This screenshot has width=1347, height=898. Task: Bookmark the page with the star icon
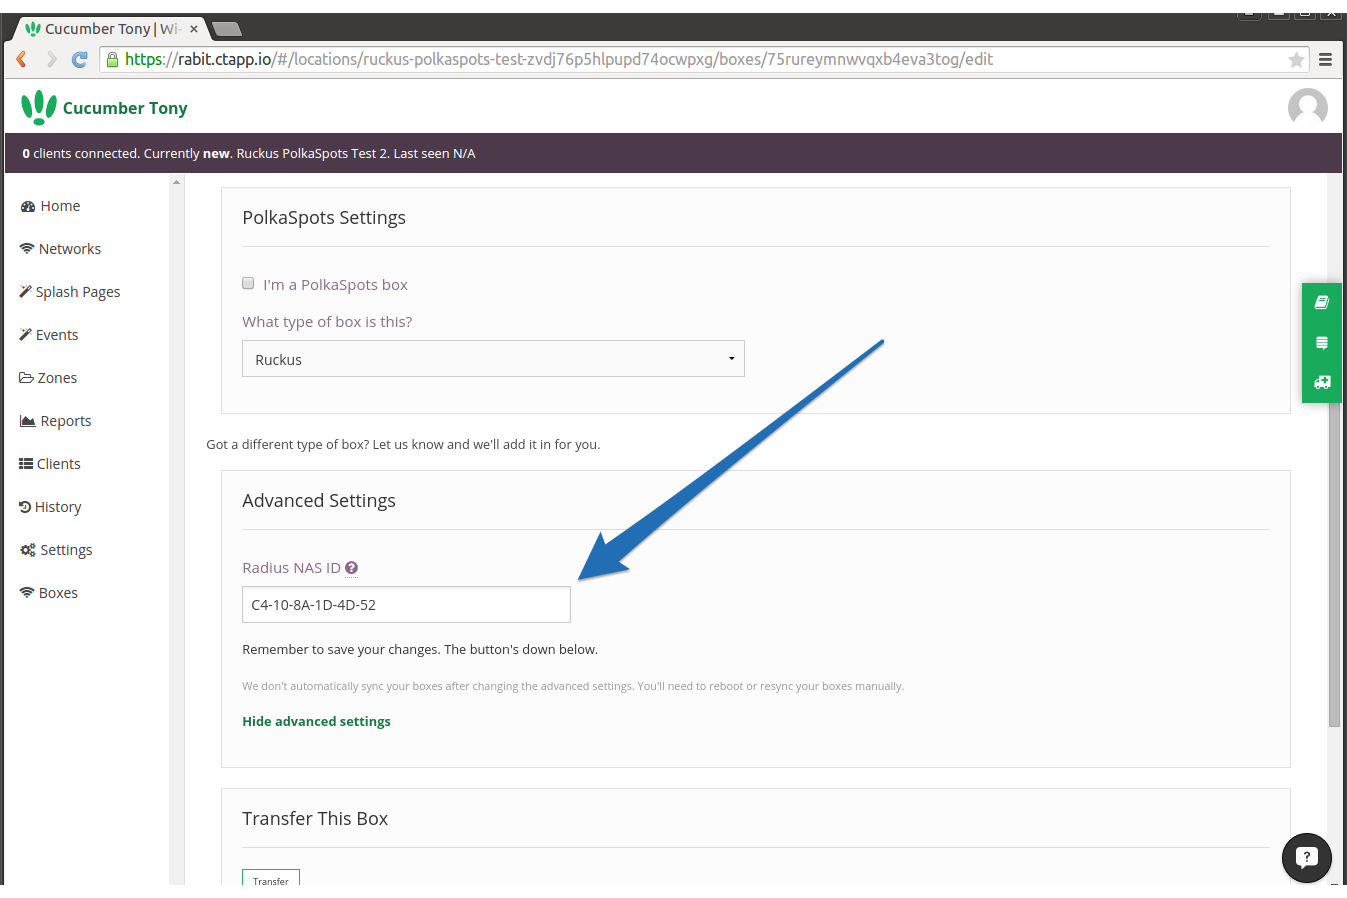point(1296,59)
